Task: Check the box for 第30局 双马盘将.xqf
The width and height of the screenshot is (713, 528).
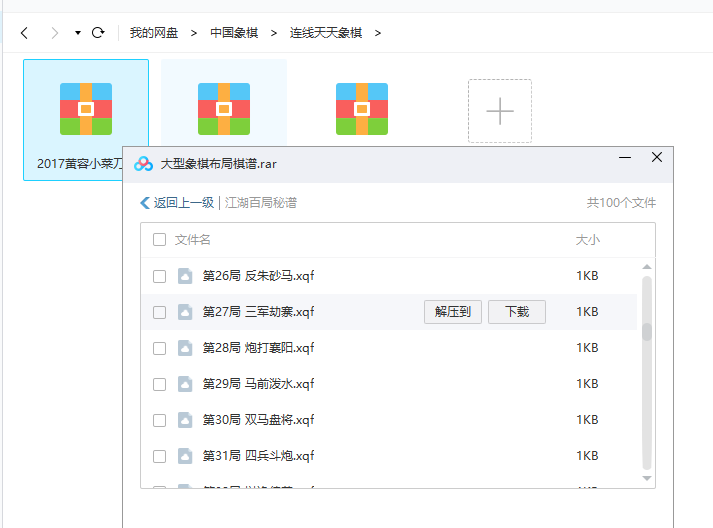Action: 159,420
